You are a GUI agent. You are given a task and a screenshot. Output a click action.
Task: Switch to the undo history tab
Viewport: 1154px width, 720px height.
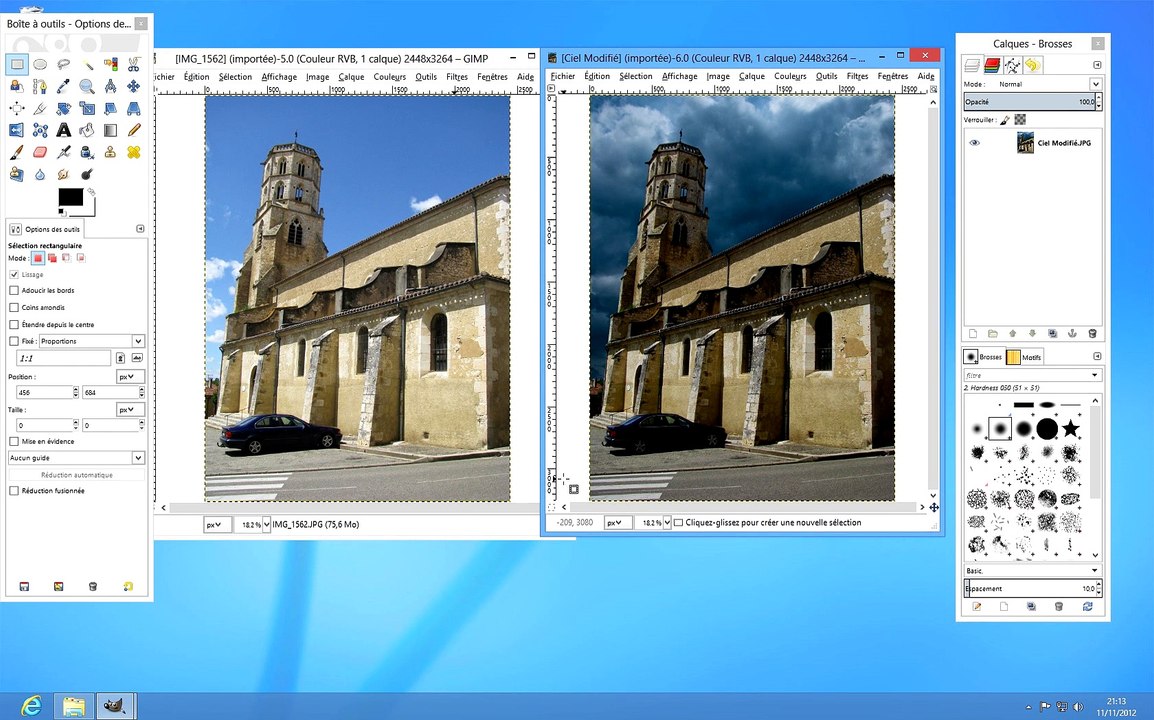coord(1033,65)
